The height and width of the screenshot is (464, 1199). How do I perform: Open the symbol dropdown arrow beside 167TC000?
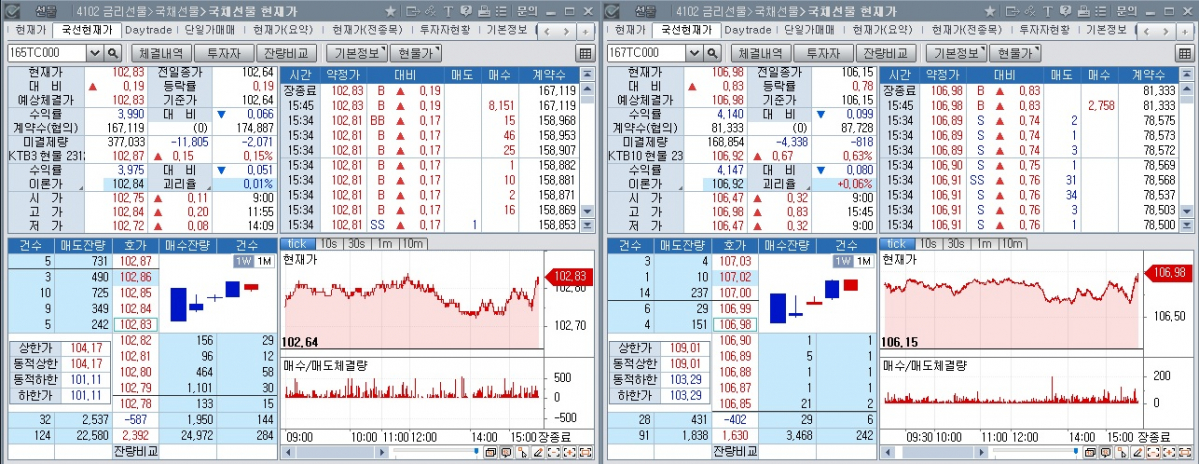click(694, 53)
